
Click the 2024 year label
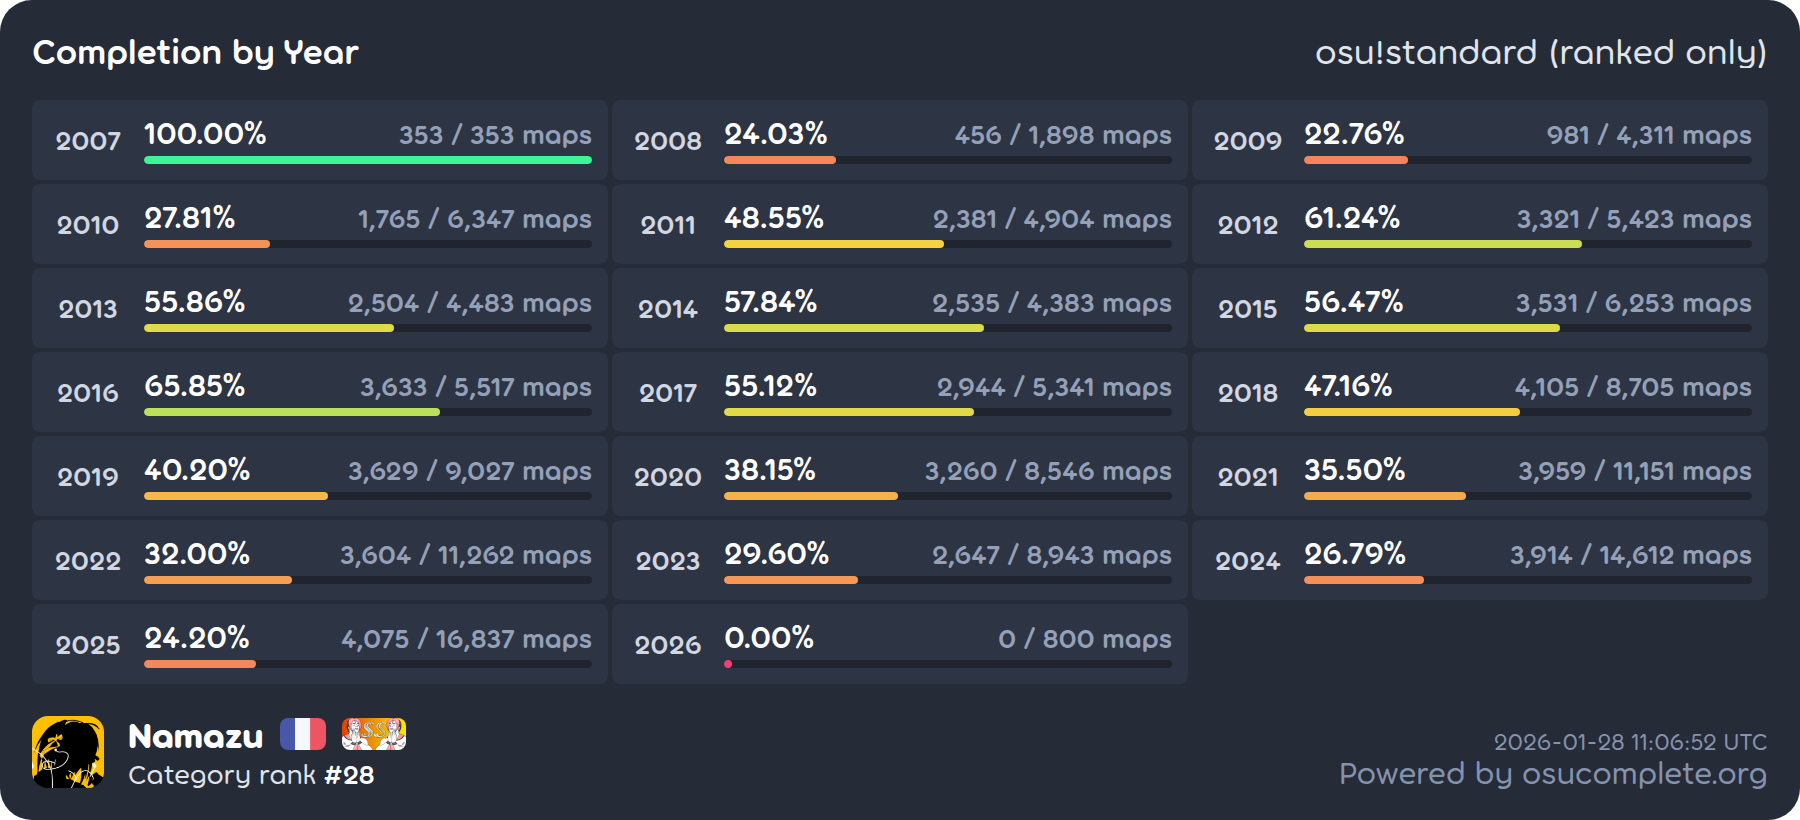(1247, 561)
